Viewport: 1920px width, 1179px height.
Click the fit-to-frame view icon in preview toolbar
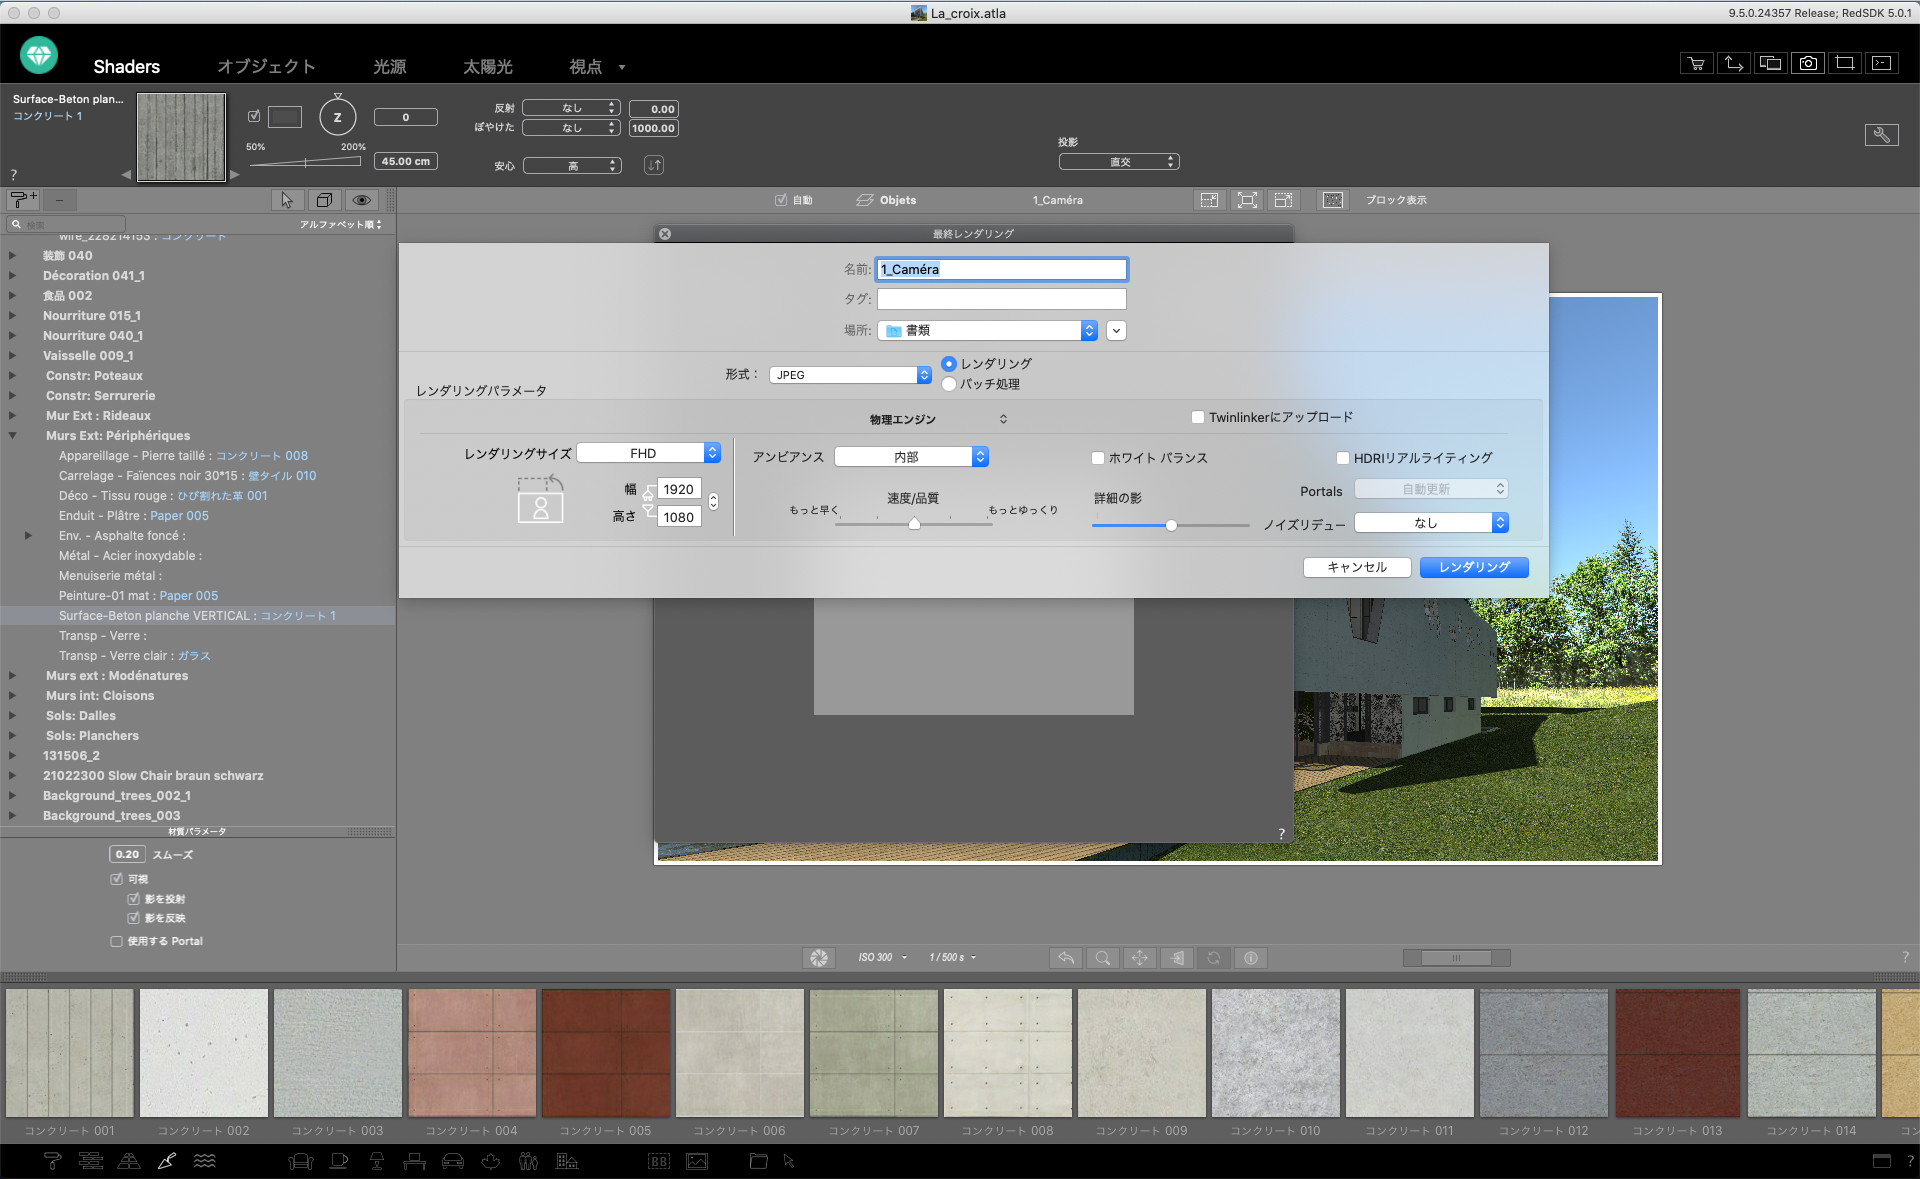1247,200
